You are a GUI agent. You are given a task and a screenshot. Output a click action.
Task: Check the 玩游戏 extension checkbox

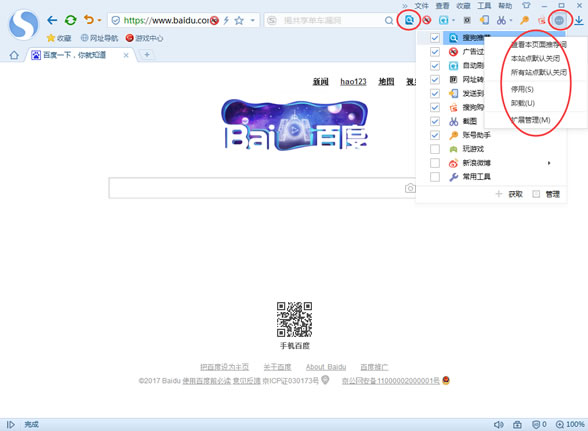point(435,149)
